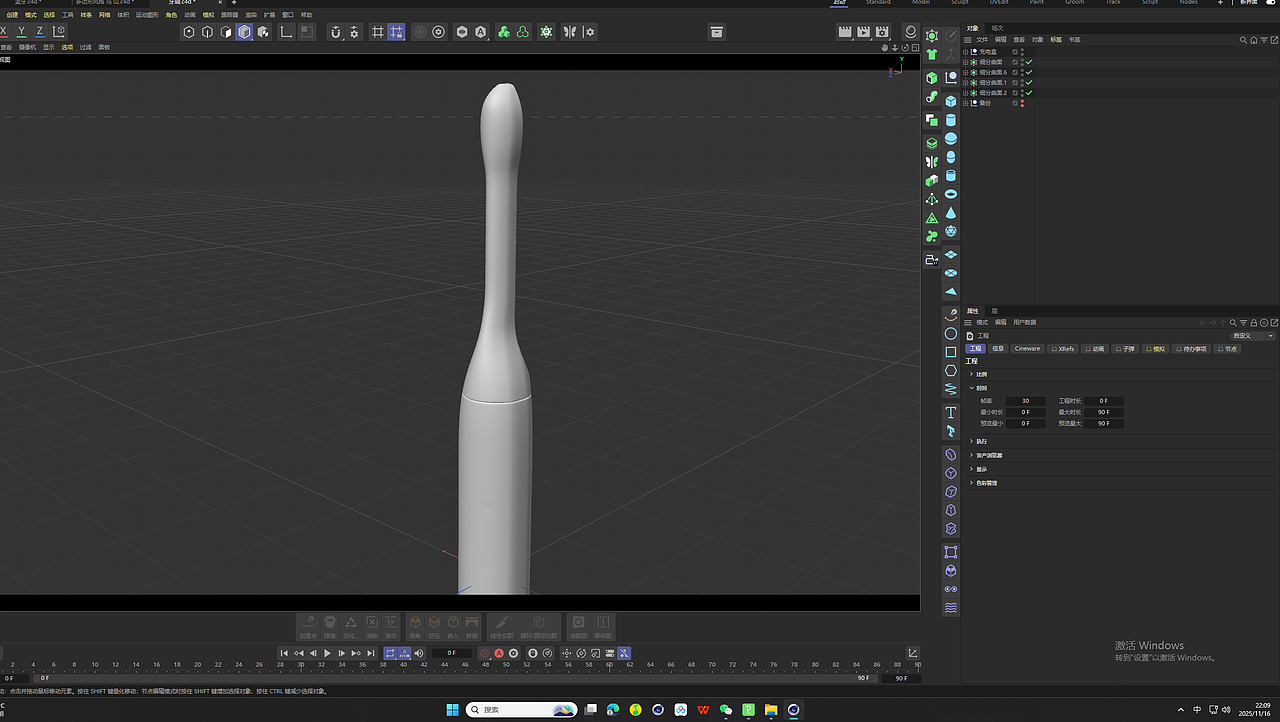The height and width of the screenshot is (722, 1280).
Task: Click the lock icon in Attributes panel
Action: tap(1254, 323)
